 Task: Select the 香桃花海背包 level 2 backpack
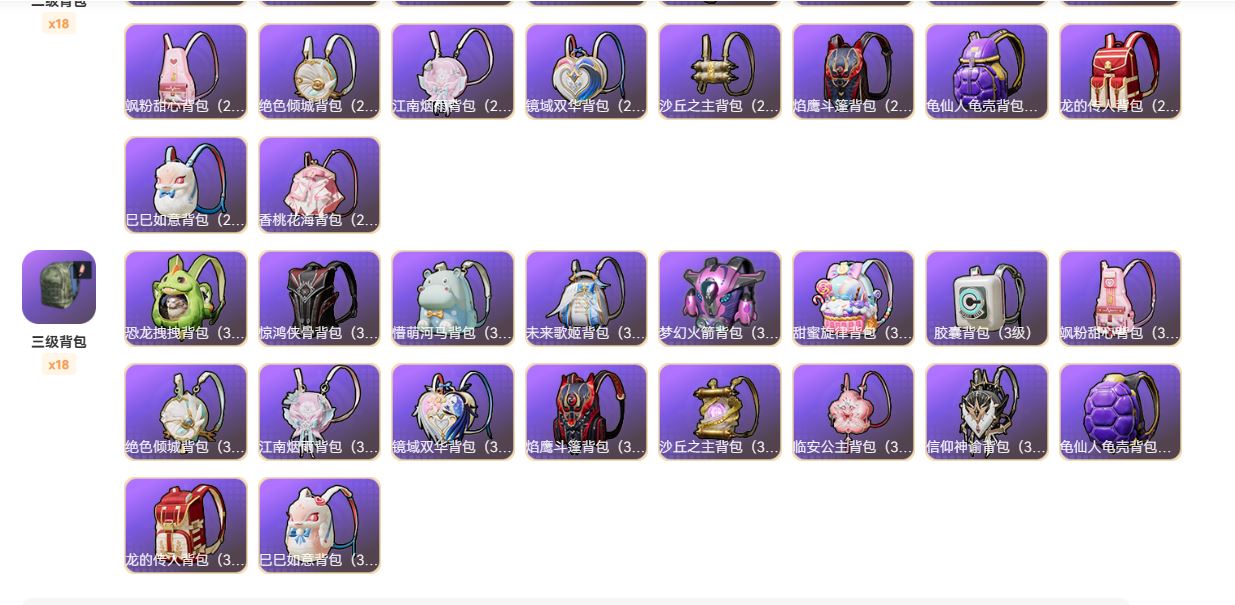click(319, 185)
